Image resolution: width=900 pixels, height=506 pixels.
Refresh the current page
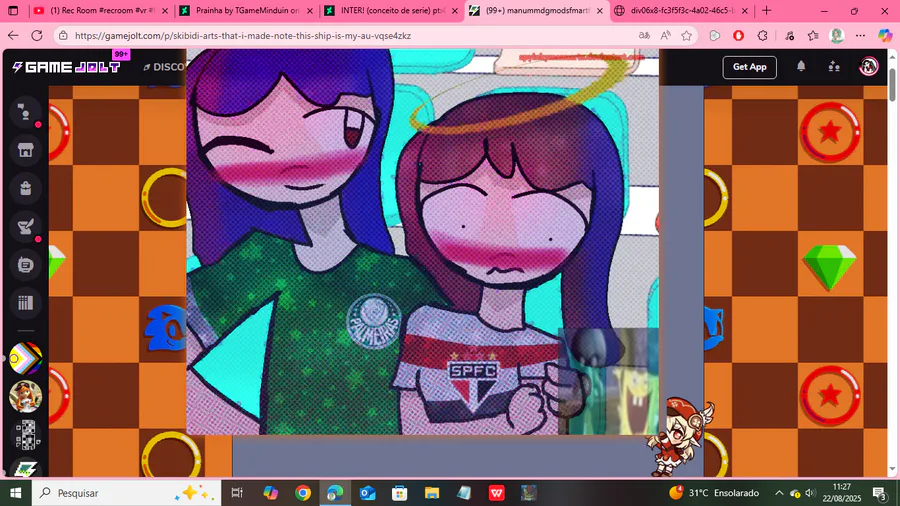point(37,36)
